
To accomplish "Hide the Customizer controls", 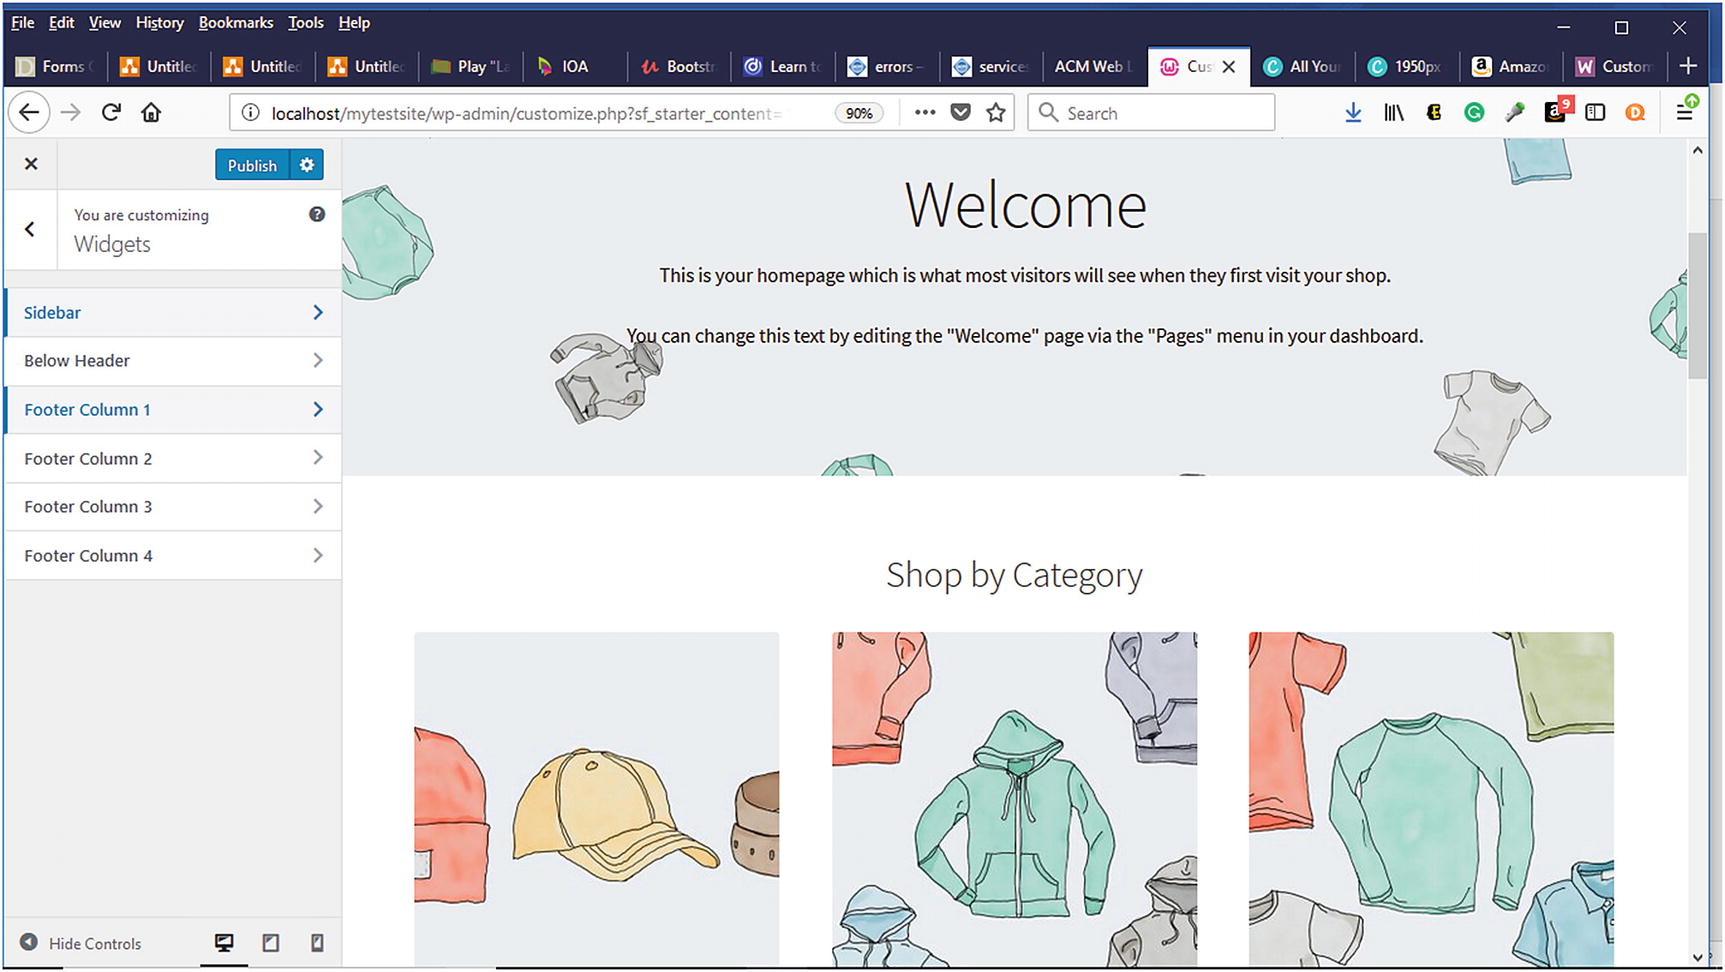I will (81, 943).
